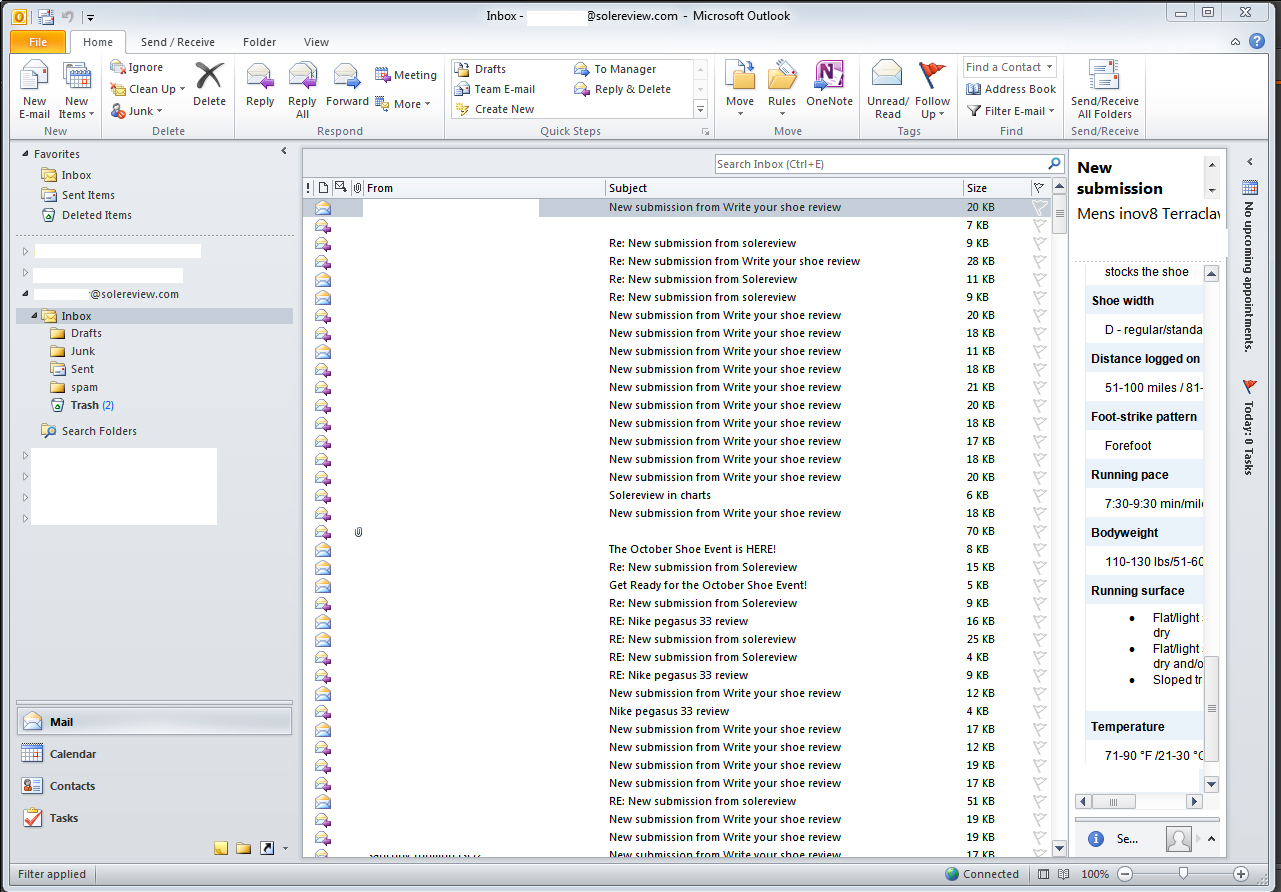Sort messages by From column
Screen dimensions: 1281x892
pyautogui.click(x=483, y=188)
